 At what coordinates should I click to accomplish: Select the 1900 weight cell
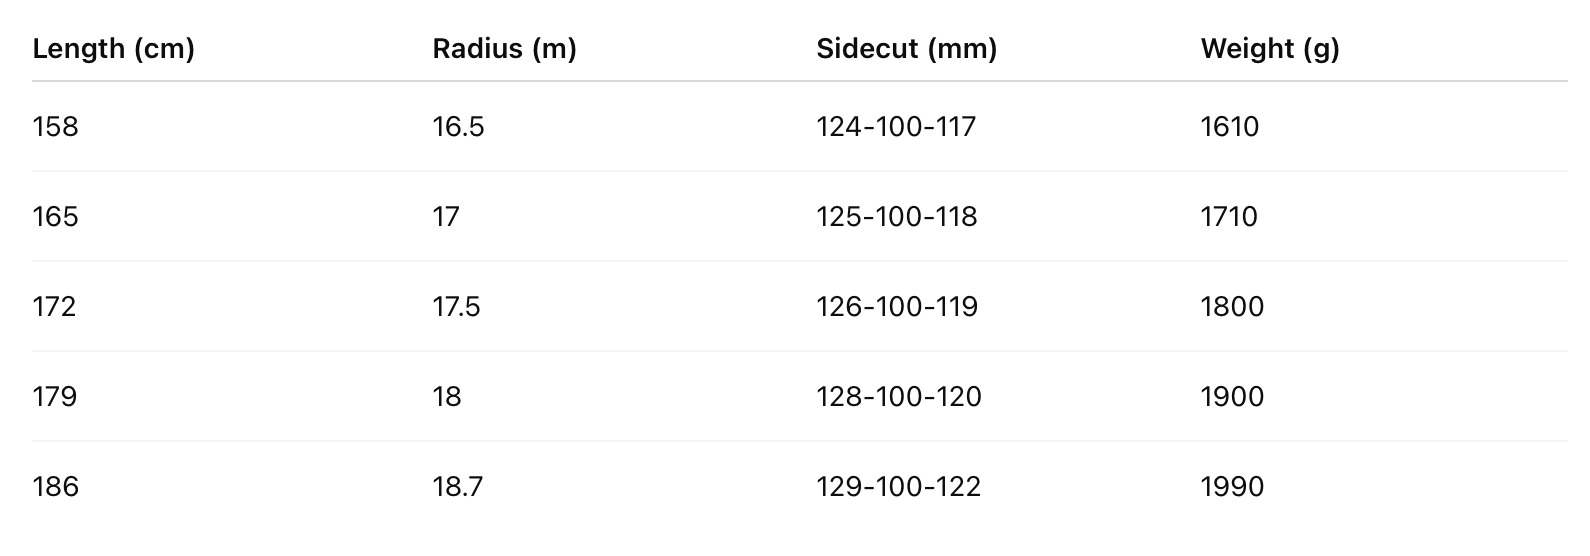pos(1232,397)
